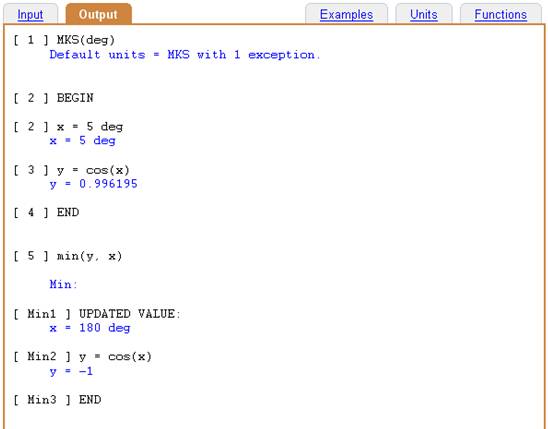Click the Min3 END line

[x=57, y=400]
